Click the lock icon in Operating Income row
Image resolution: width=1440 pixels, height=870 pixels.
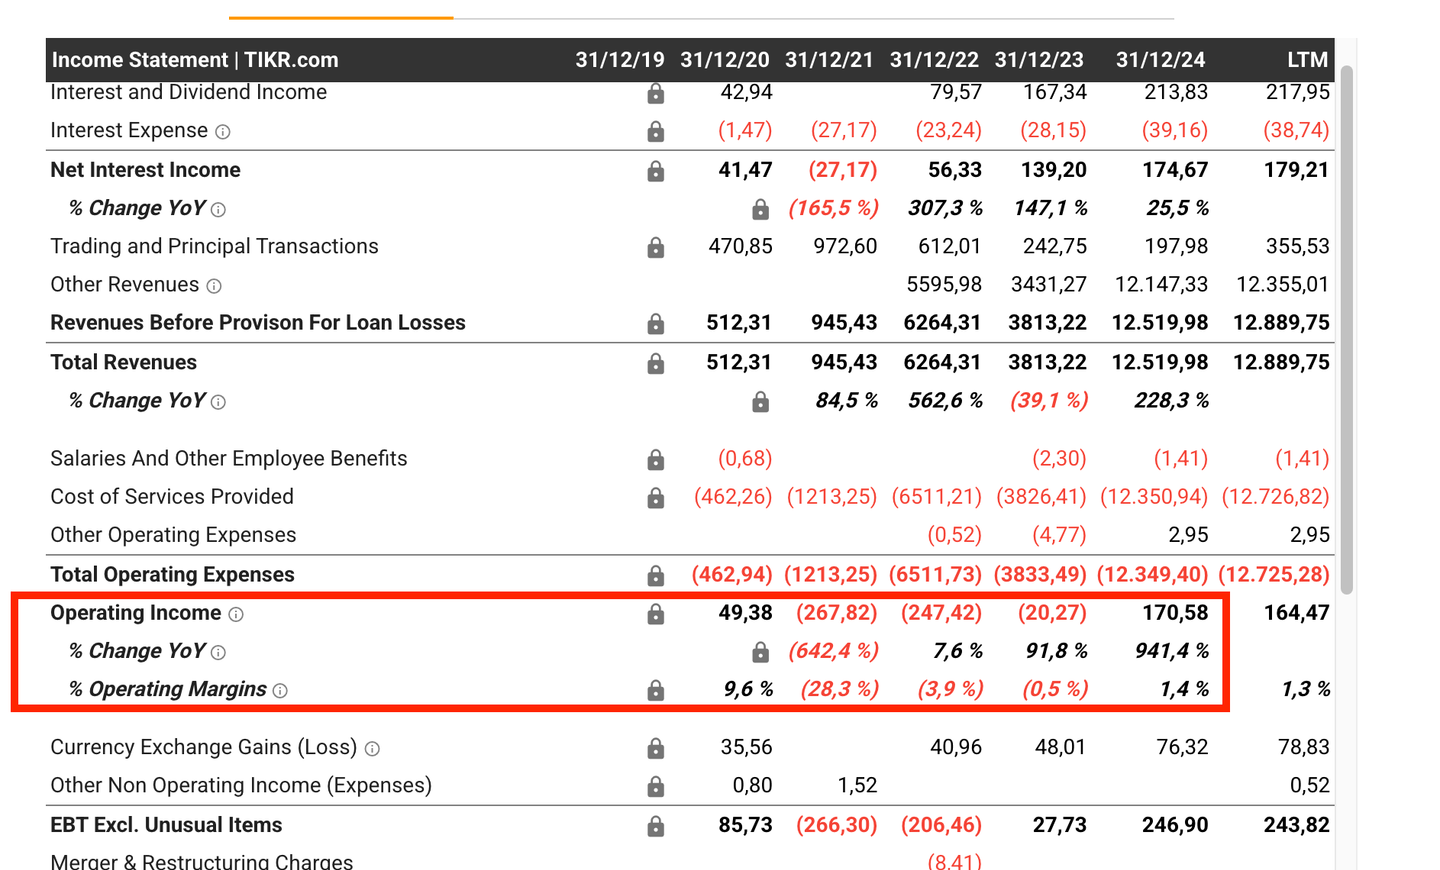click(x=655, y=614)
